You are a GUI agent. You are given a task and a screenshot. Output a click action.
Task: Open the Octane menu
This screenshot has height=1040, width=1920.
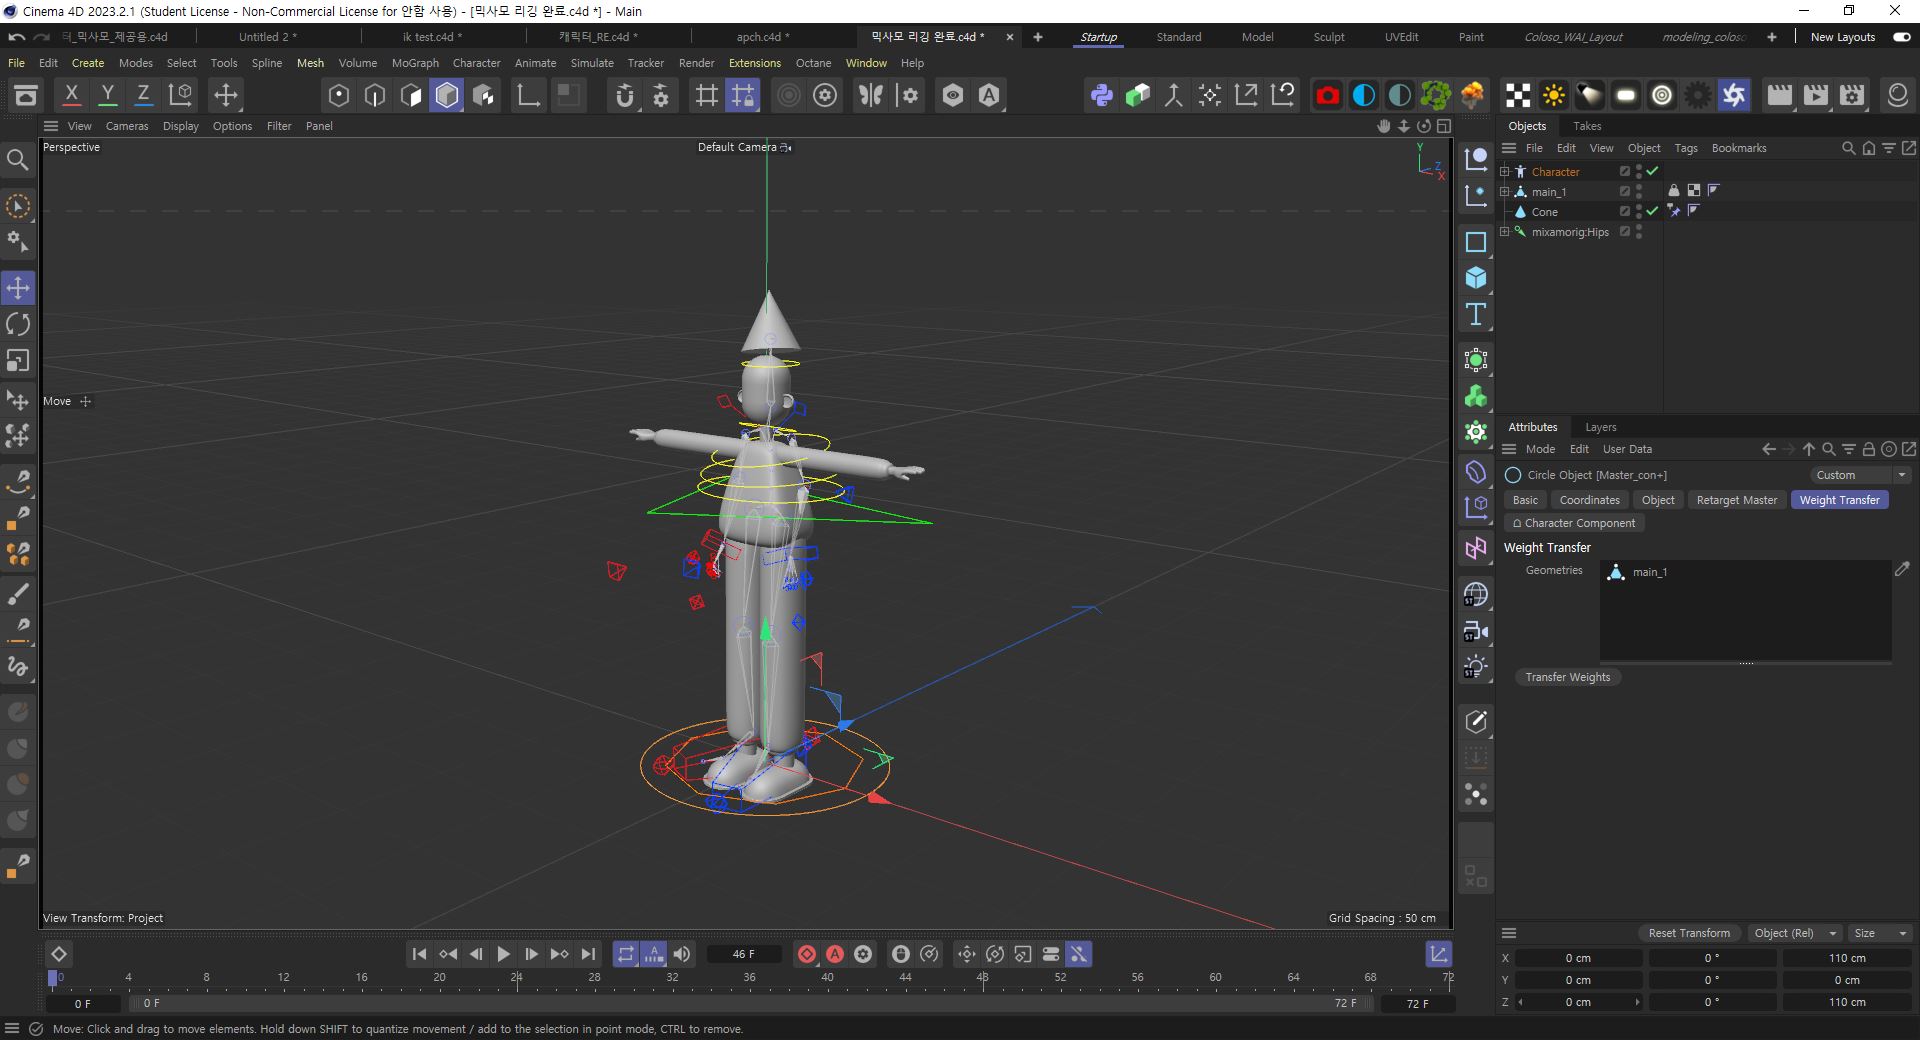coord(813,63)
